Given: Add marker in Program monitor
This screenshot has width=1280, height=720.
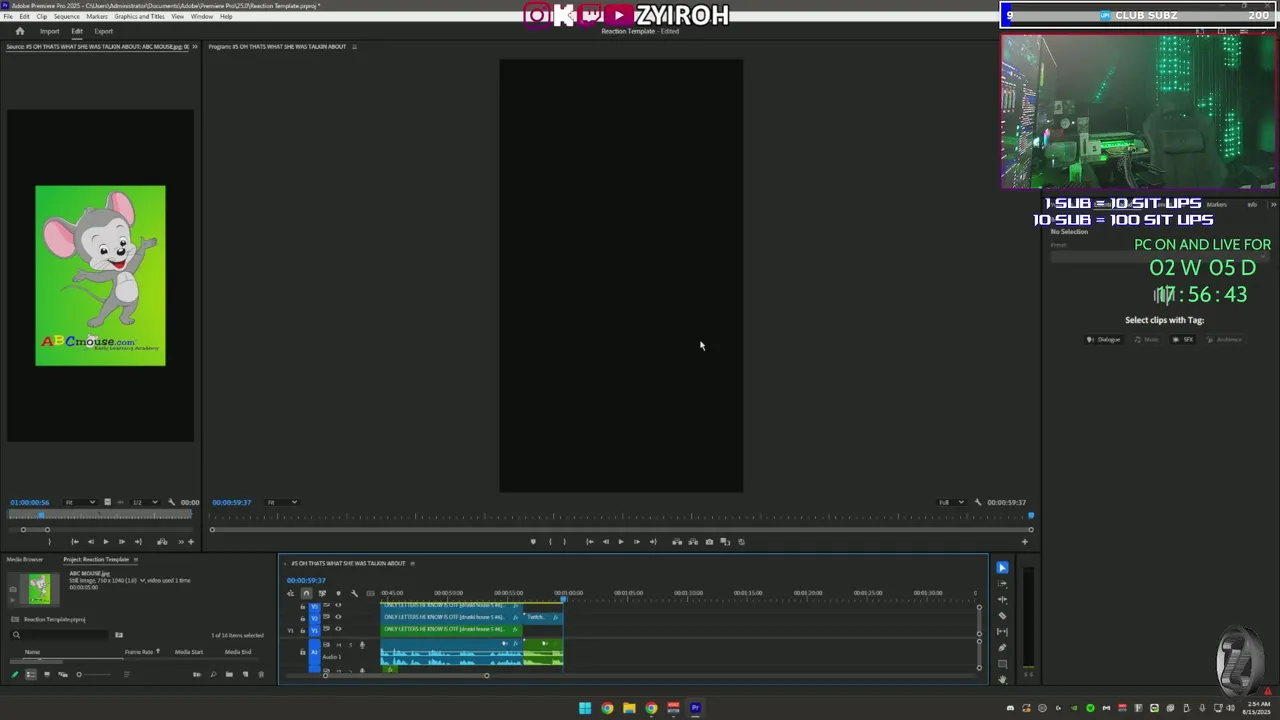Looking at the screenshot, I should click(x=533, y=542).
